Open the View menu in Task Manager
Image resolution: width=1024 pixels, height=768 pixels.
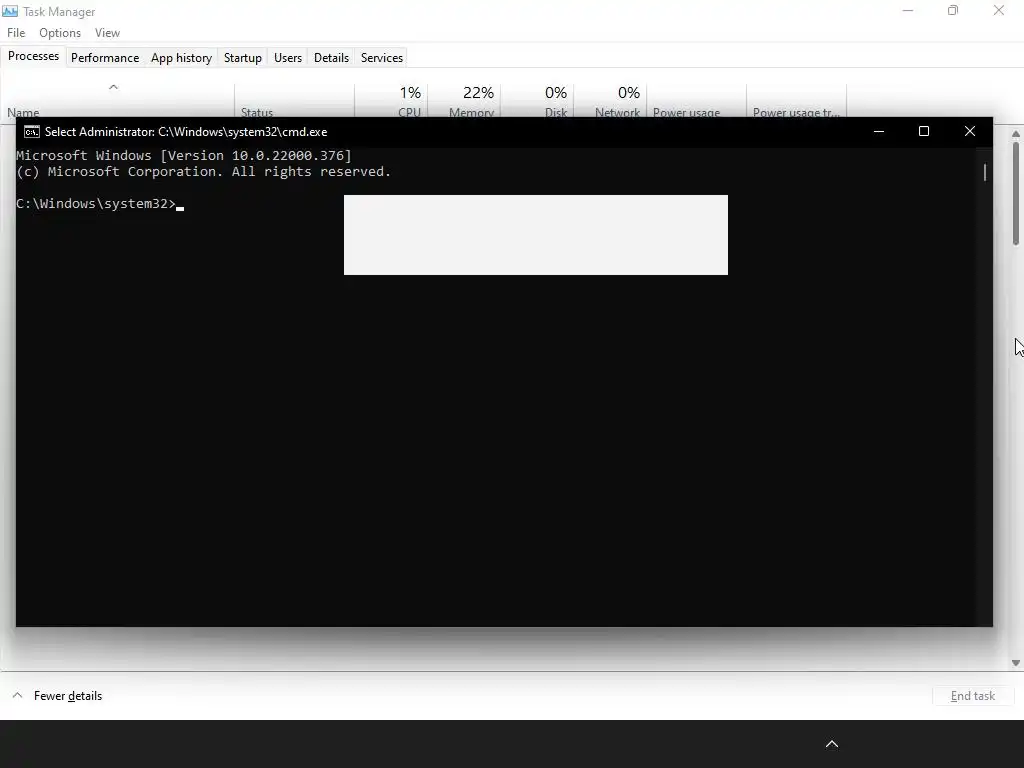point(107,33)
